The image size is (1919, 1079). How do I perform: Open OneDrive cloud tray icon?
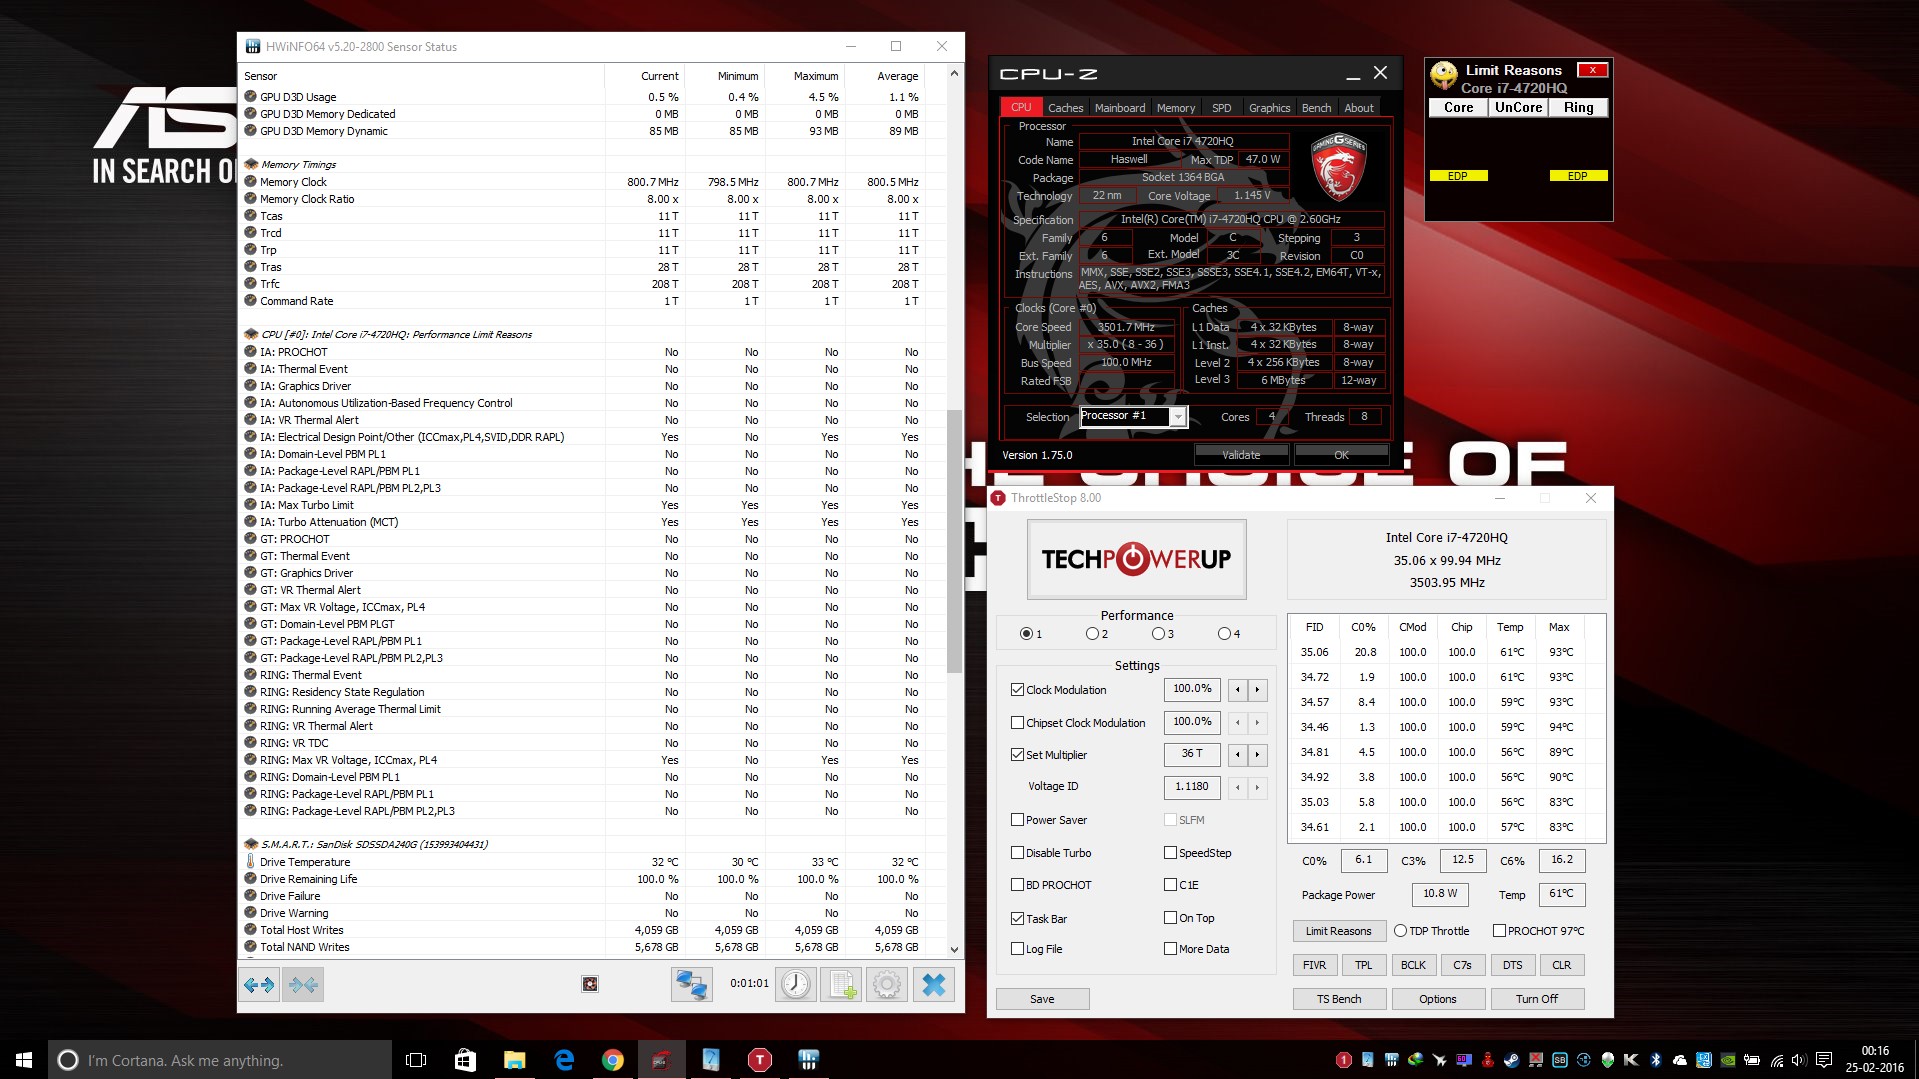coord(1679,1060)
